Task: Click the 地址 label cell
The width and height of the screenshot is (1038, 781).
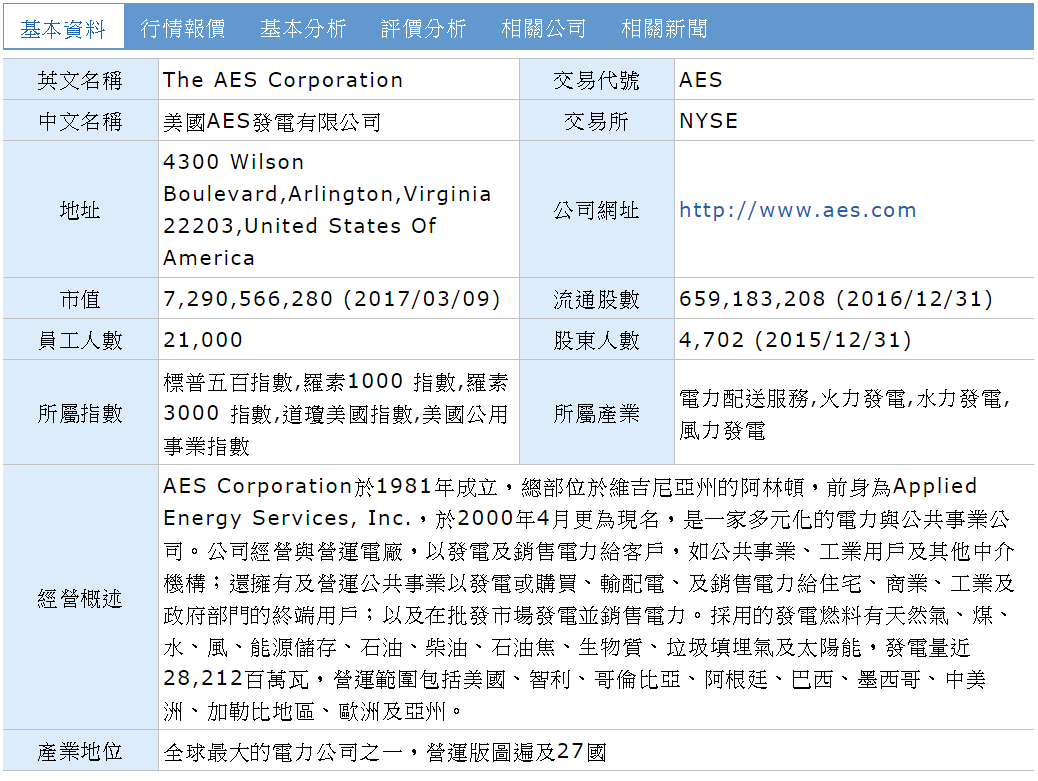Action: 80,210
